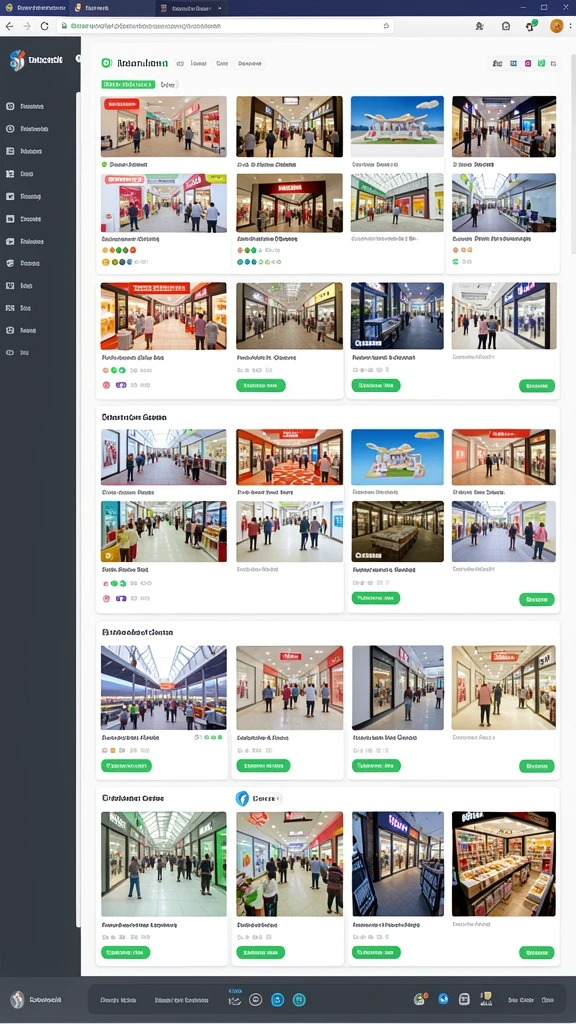Click the teal circular icon in bottom bar
Viewport: 576px width, 1024px height.
[299, 999]
